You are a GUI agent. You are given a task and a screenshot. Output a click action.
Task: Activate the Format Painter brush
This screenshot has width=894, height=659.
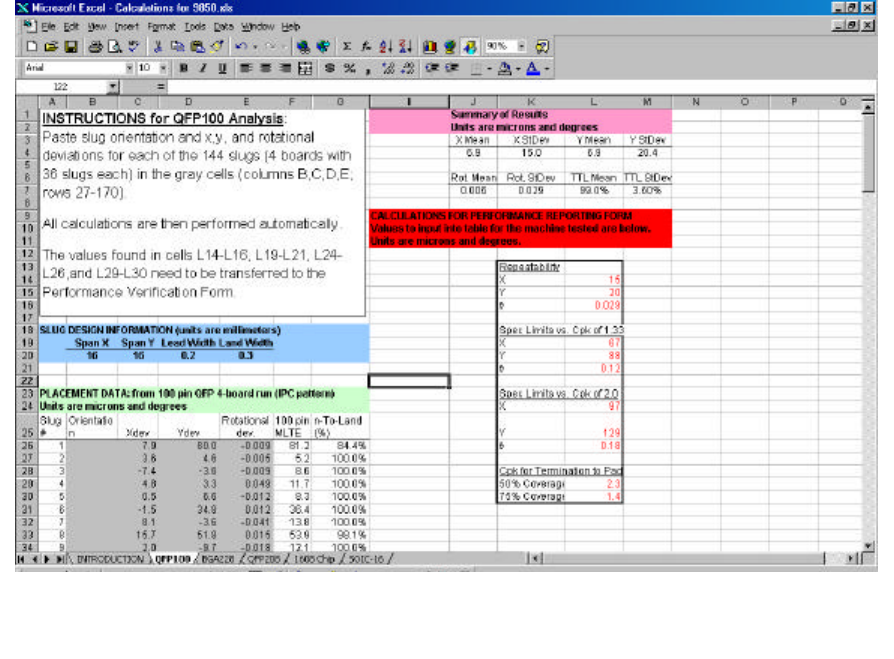217,47
